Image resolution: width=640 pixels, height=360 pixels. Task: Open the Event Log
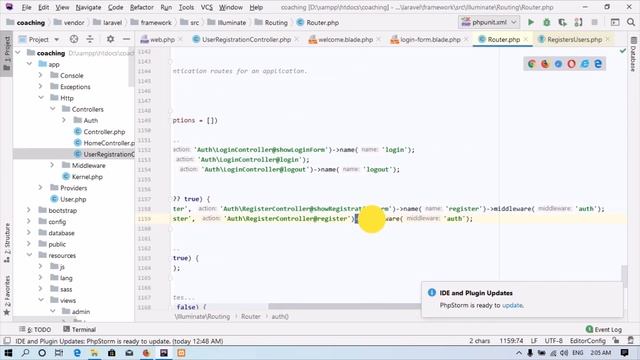(x=604, y=329)
